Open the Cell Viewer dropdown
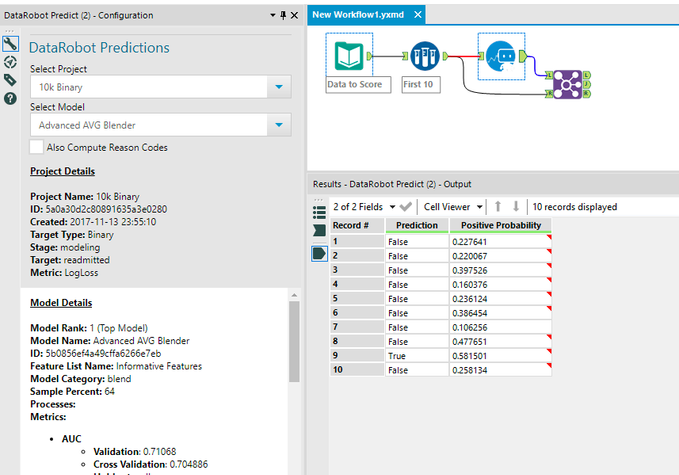Image resolution: width=679 pixels, height=475 pixels. click(x=480, y=207)
